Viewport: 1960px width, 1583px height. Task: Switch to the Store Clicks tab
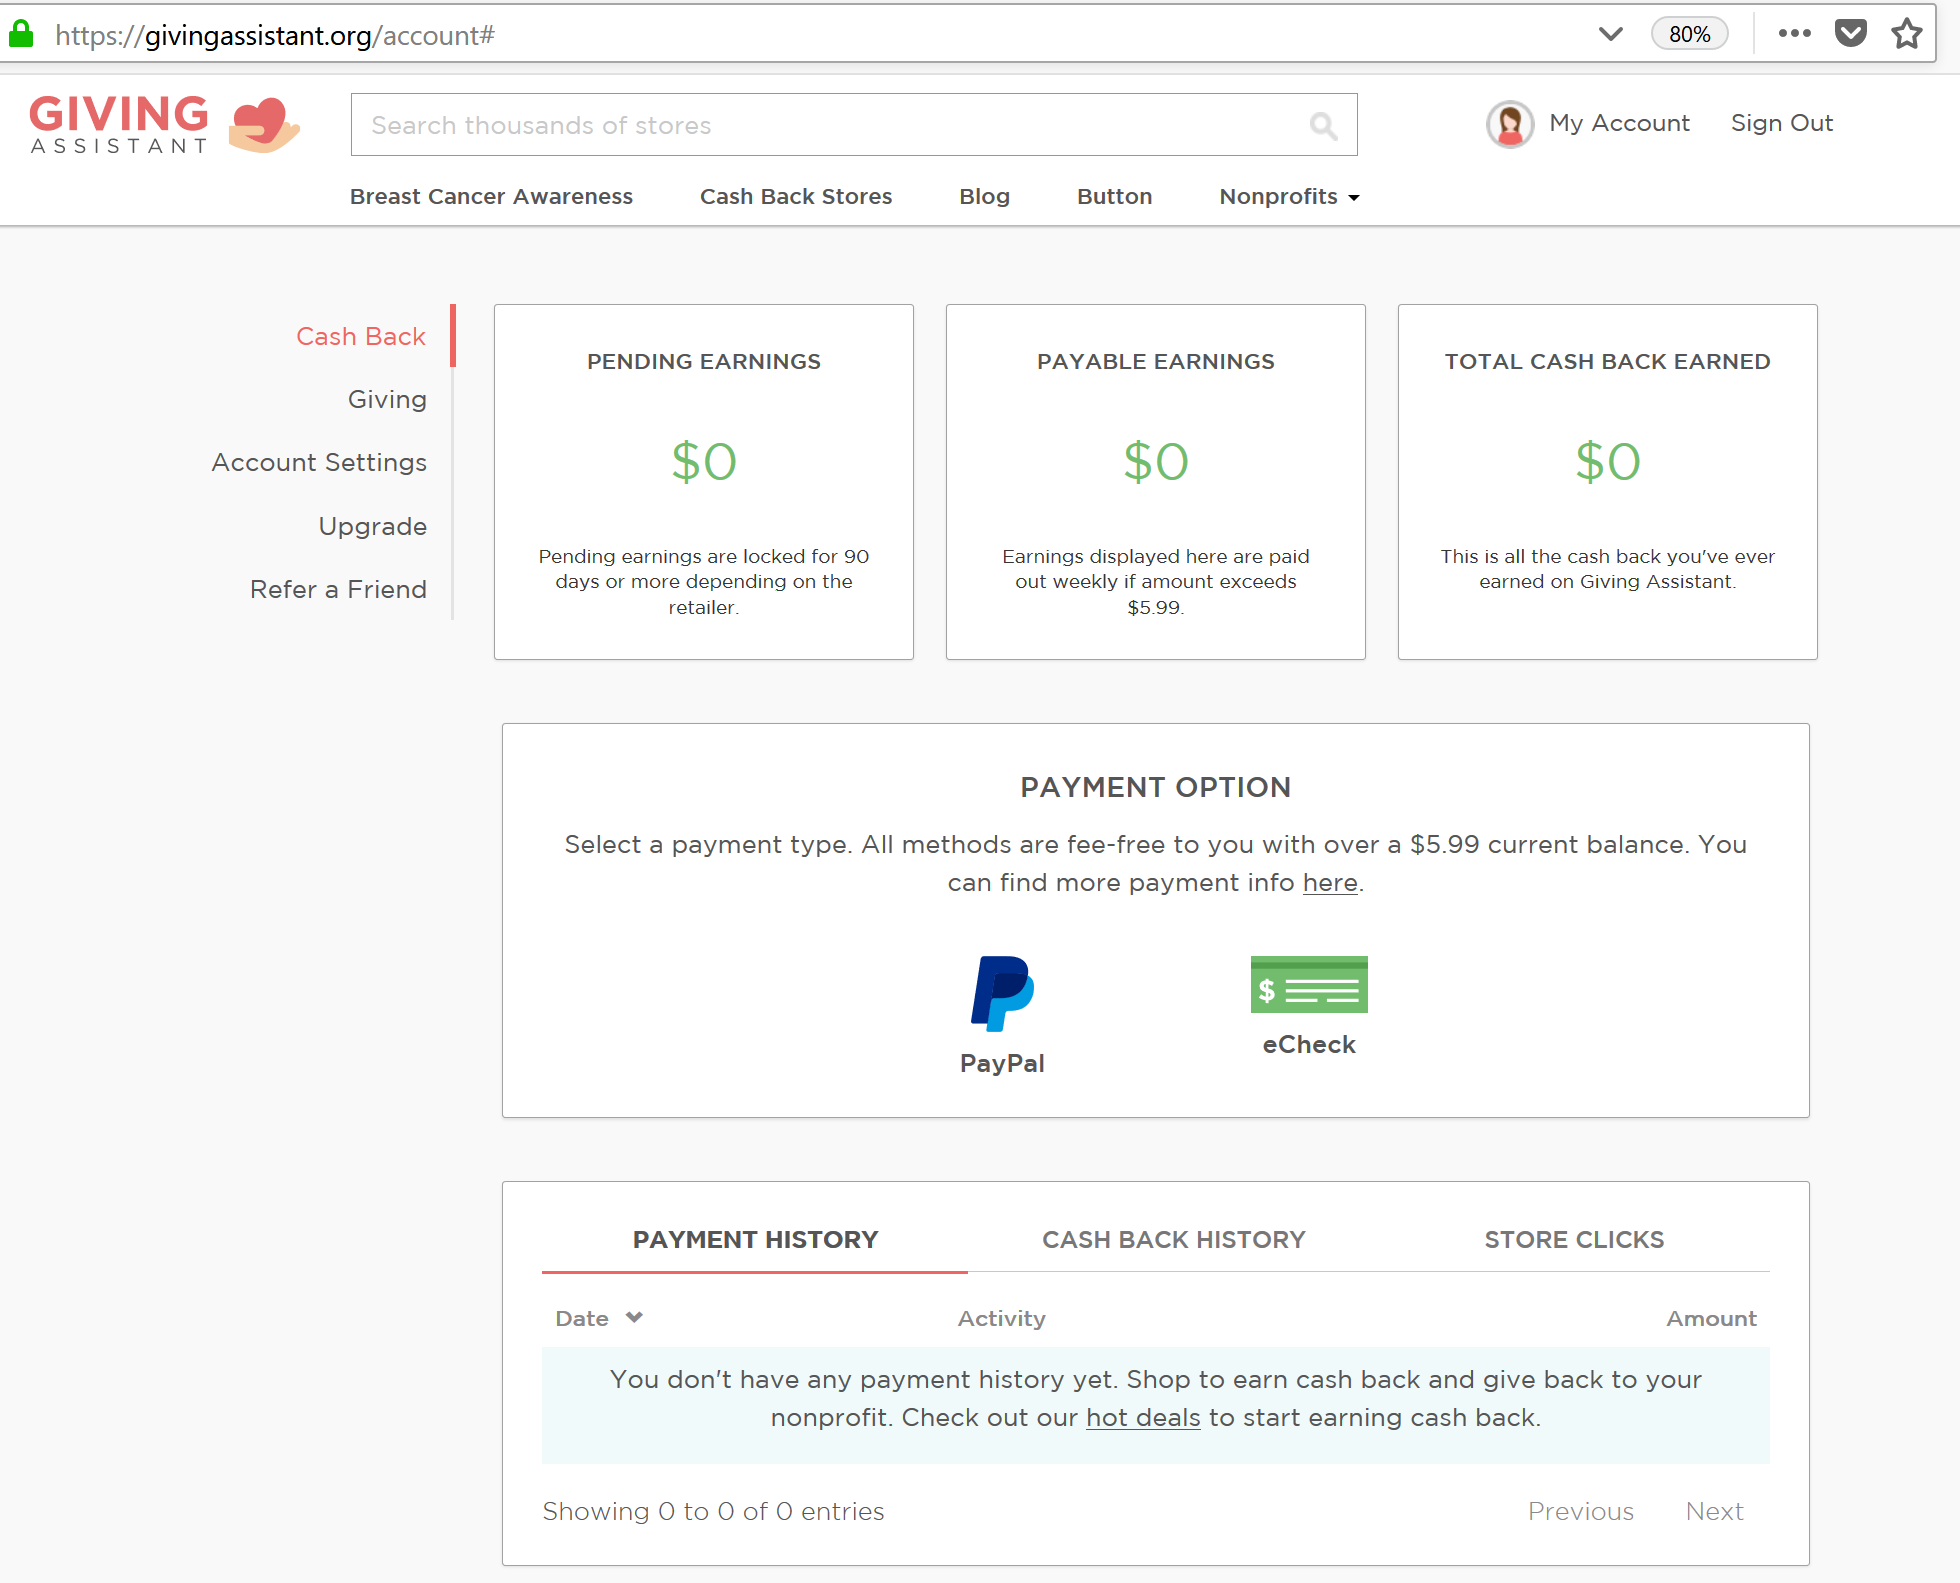(x=1573, y=1239)
